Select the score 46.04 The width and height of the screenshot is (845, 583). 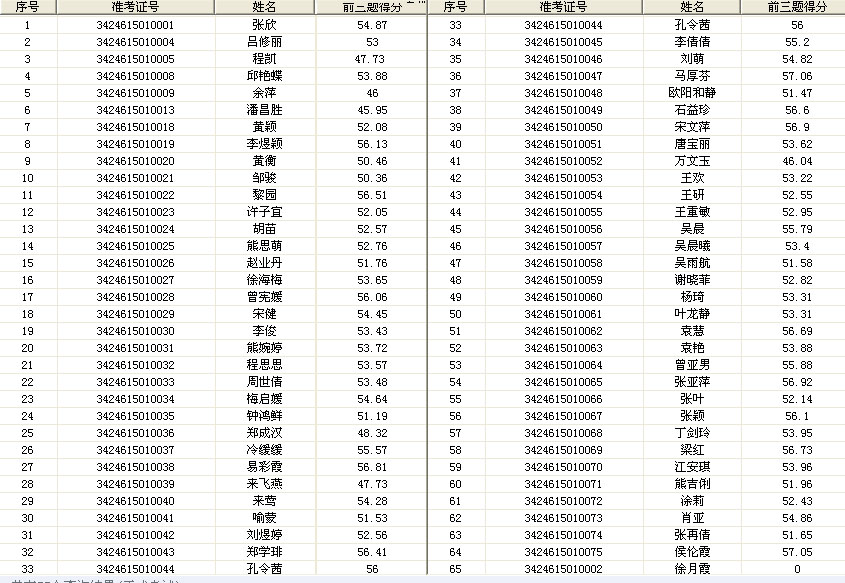(797, 161)
